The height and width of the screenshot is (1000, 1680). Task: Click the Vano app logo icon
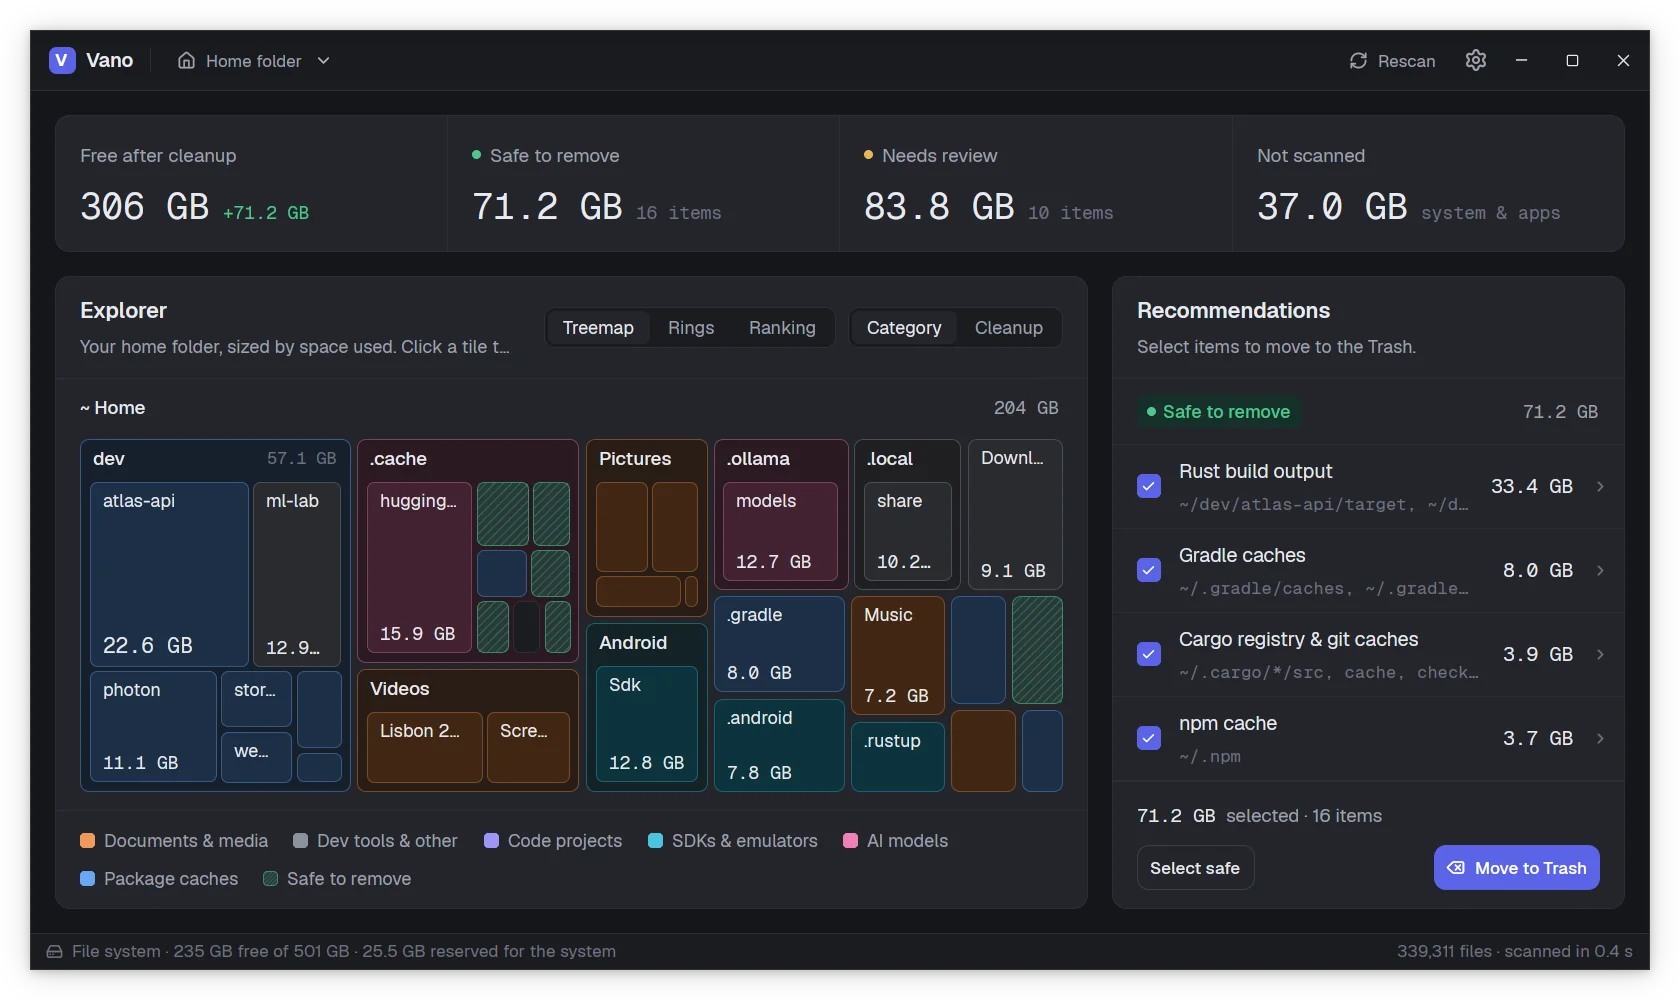(62, 60)
